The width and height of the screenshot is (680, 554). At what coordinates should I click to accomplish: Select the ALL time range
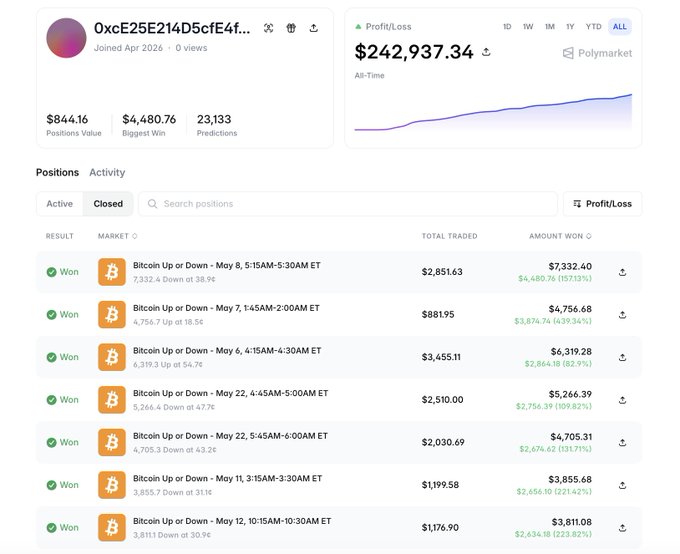[x=620, y=26]
